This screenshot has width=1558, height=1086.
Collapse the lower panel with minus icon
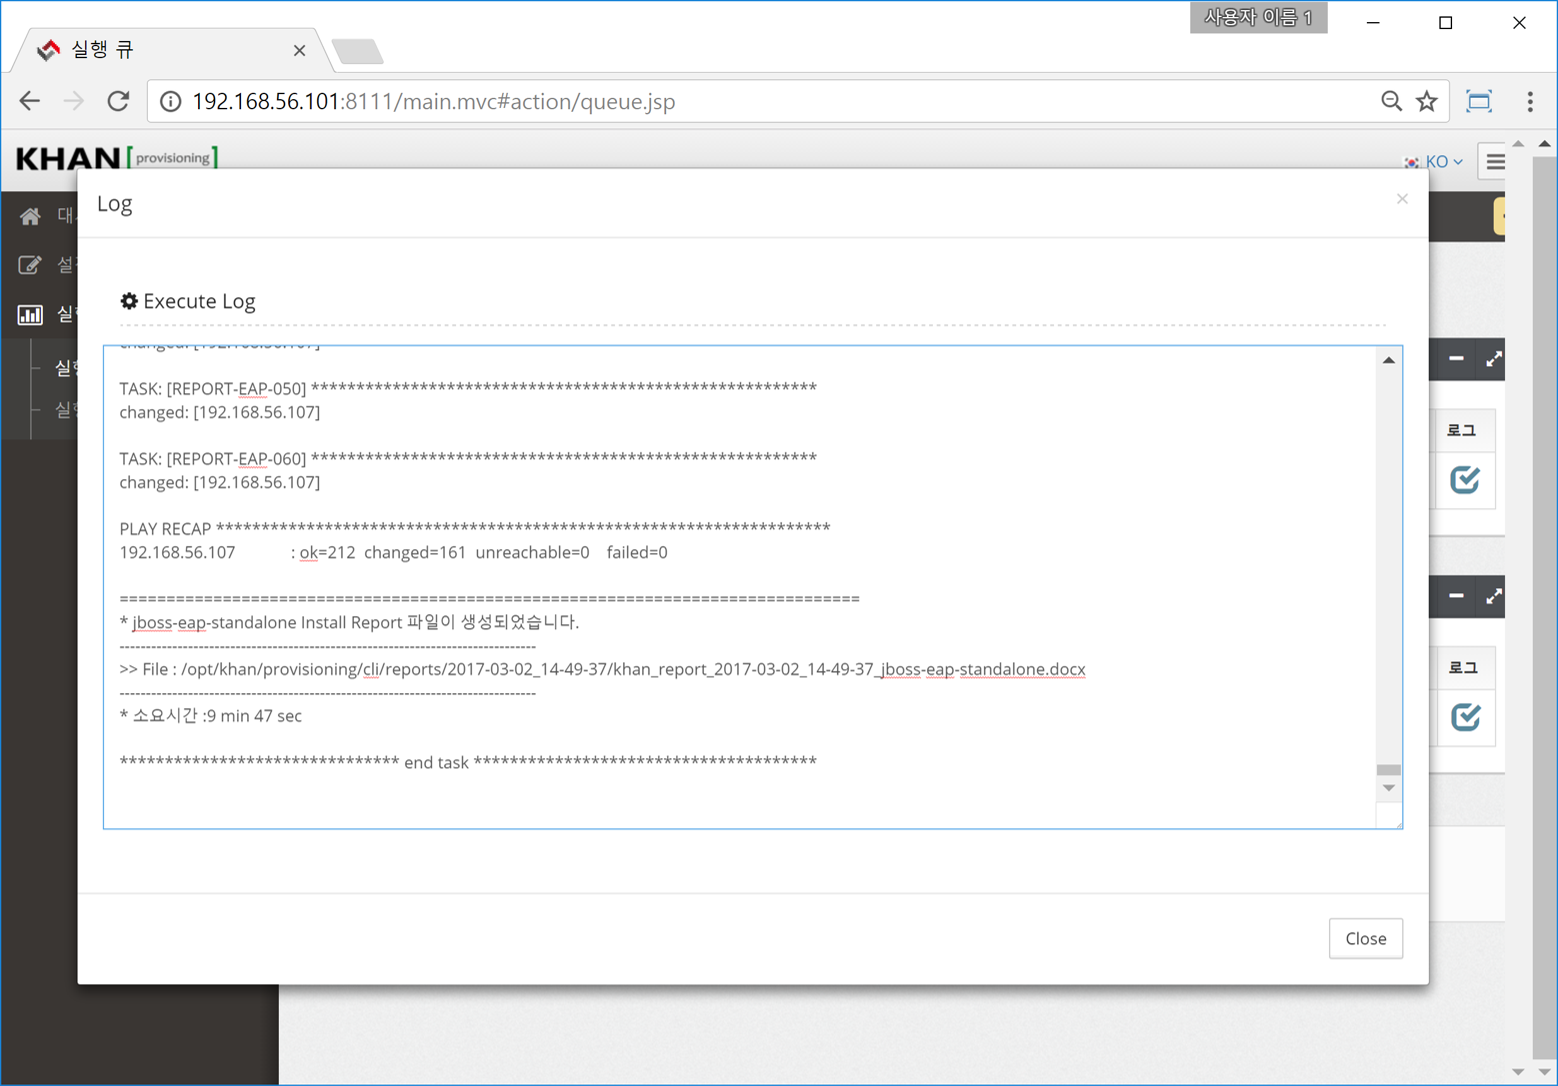point(1456,596)
